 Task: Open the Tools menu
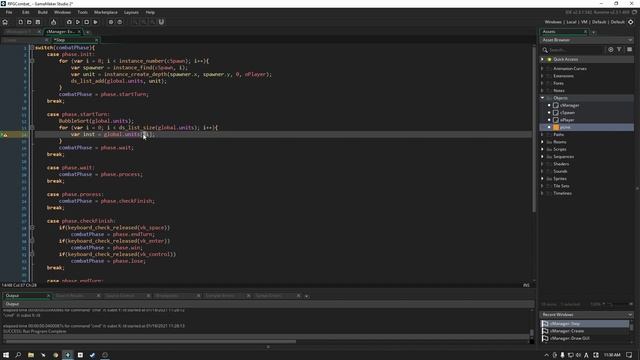[82, 12]
